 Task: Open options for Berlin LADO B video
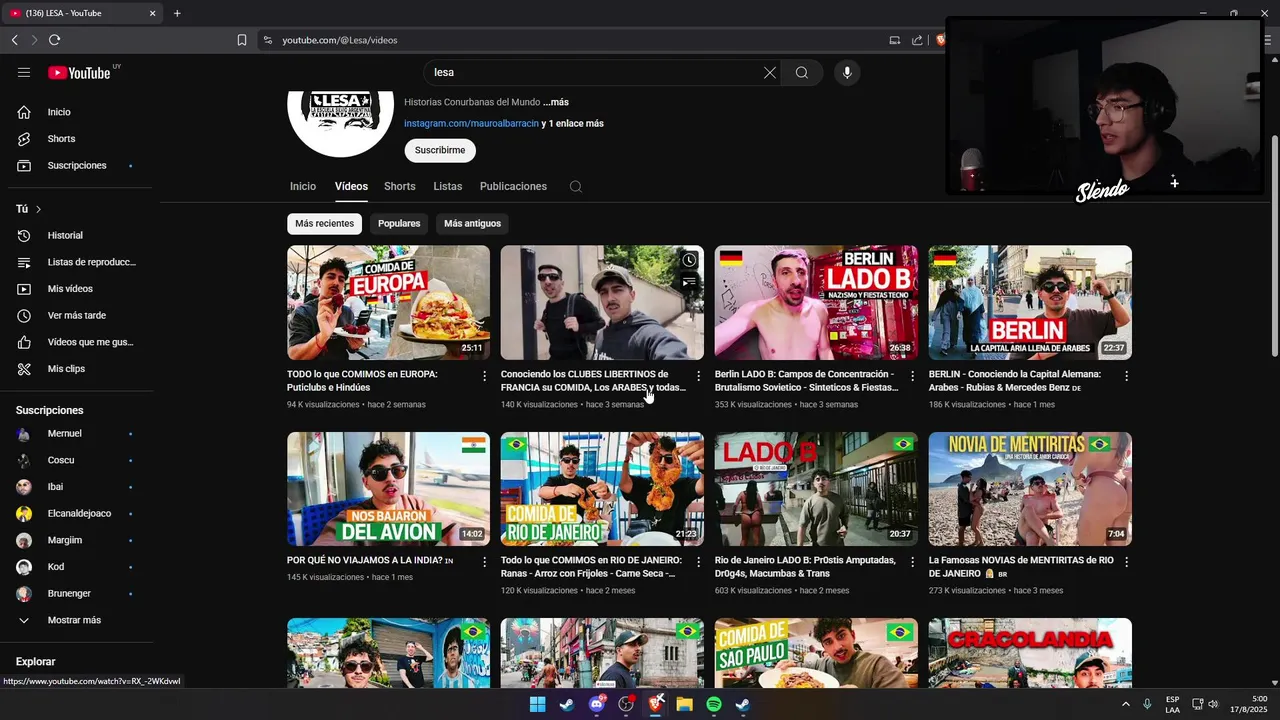(x=912, y=376)
